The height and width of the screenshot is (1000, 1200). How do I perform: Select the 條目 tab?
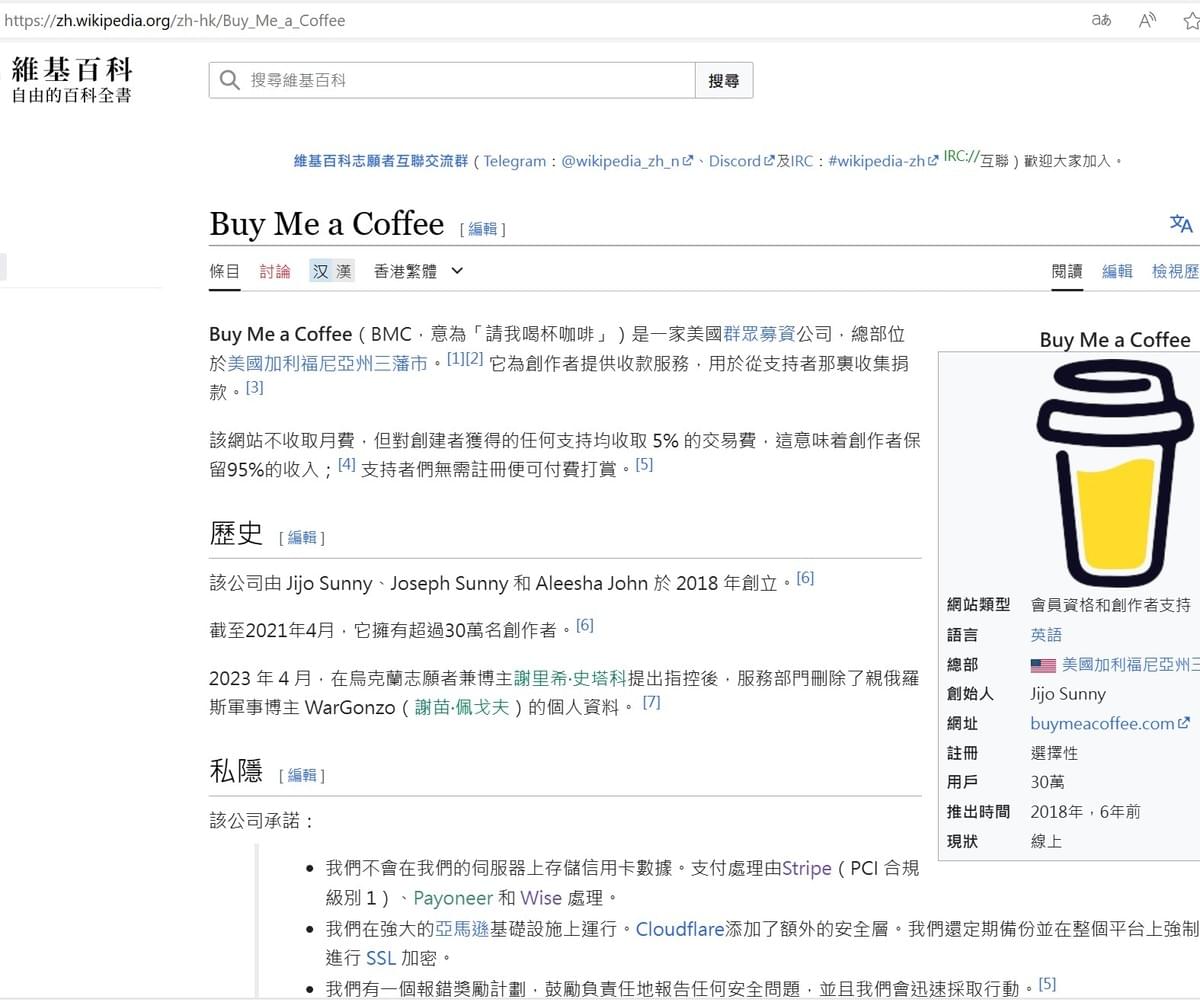tap(224, 271)
